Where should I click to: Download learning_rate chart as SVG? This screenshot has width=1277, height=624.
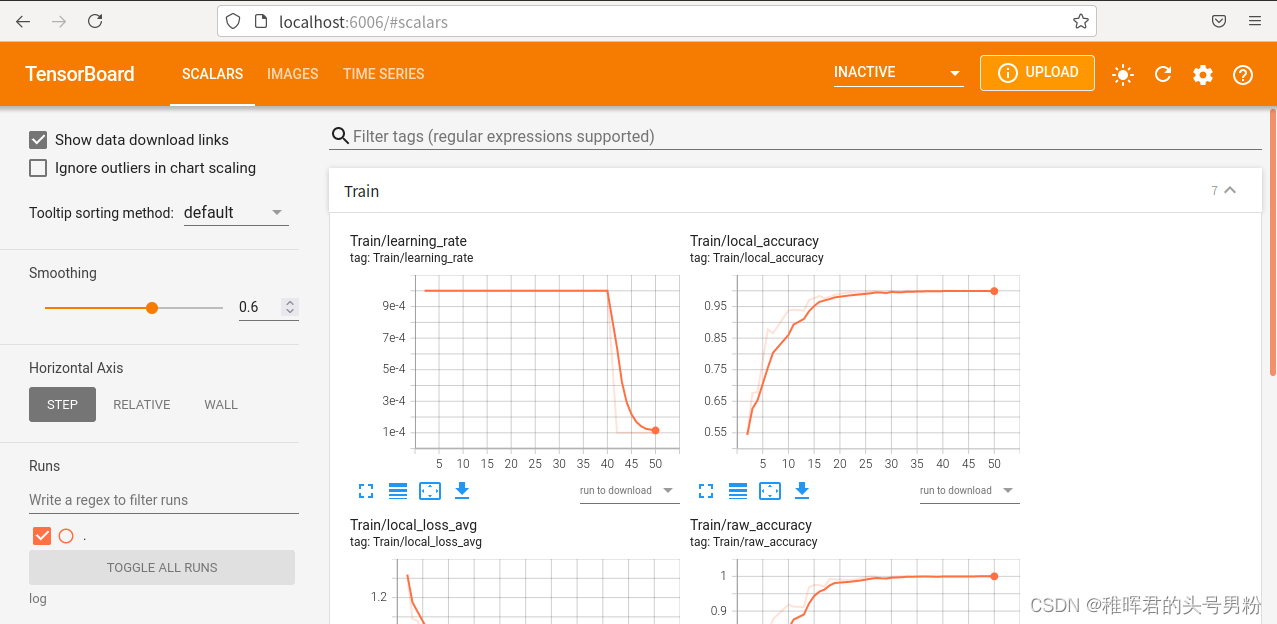462,490
